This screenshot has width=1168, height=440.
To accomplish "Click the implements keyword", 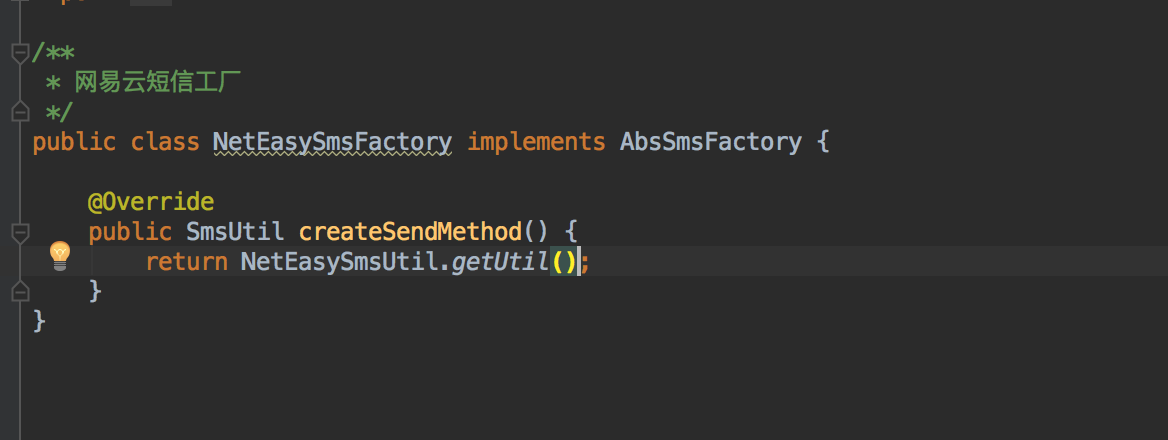I will pos(536,142).
